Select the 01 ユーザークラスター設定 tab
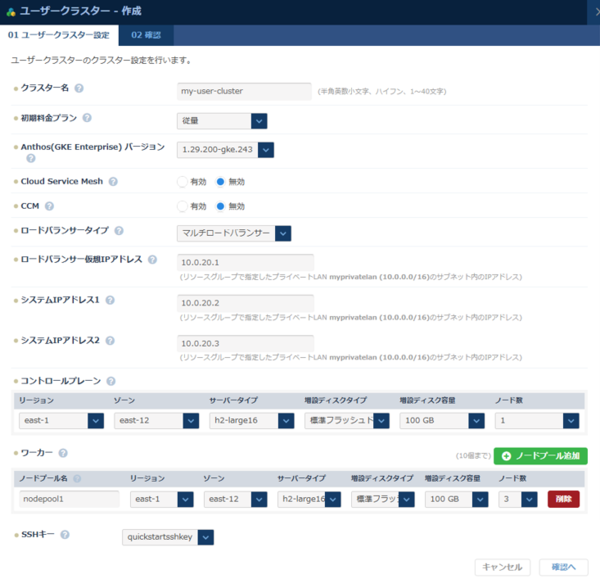Viewport: 600px width, 579px height. (x=58, y=35)
